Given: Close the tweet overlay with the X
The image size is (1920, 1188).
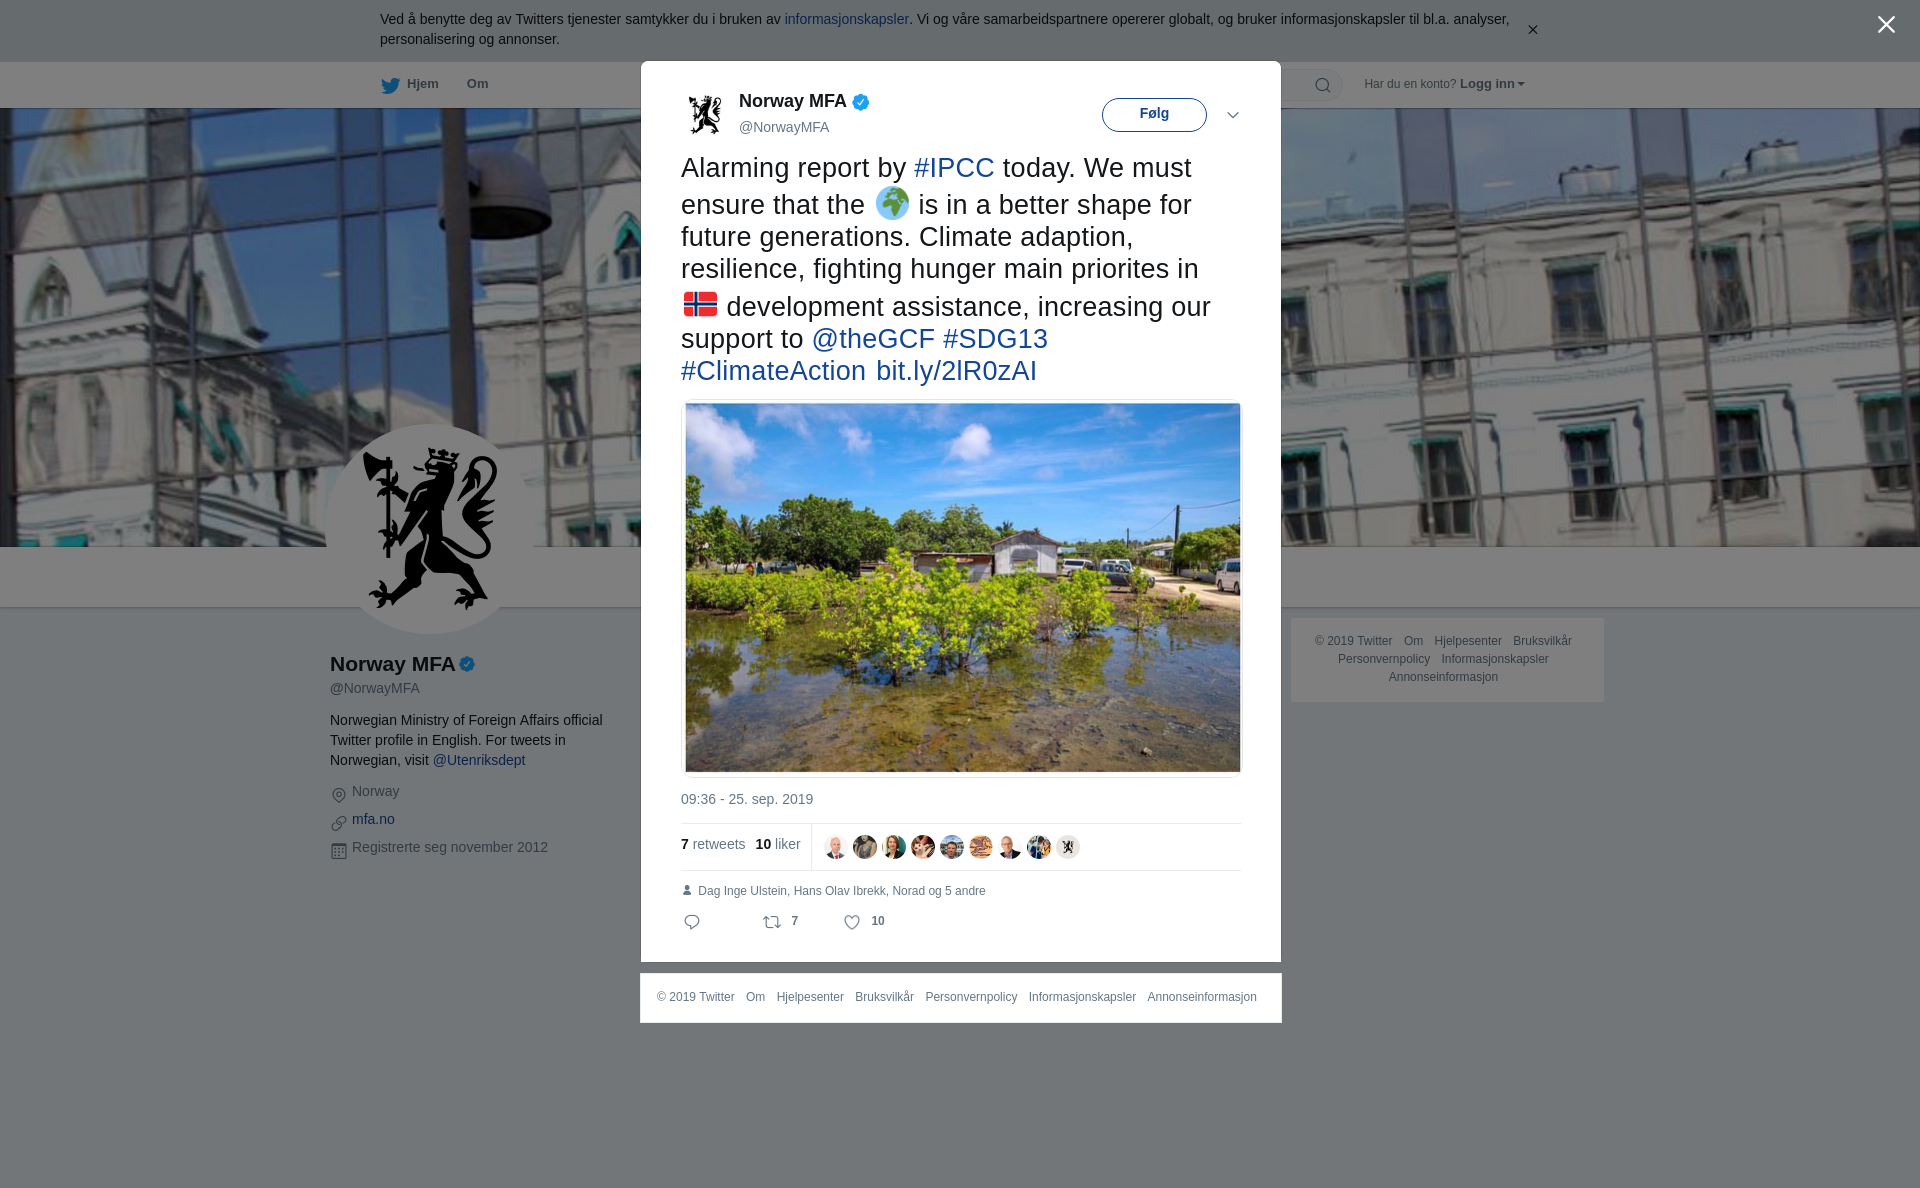Looking at the screenshot, I should pos(1886,25).
